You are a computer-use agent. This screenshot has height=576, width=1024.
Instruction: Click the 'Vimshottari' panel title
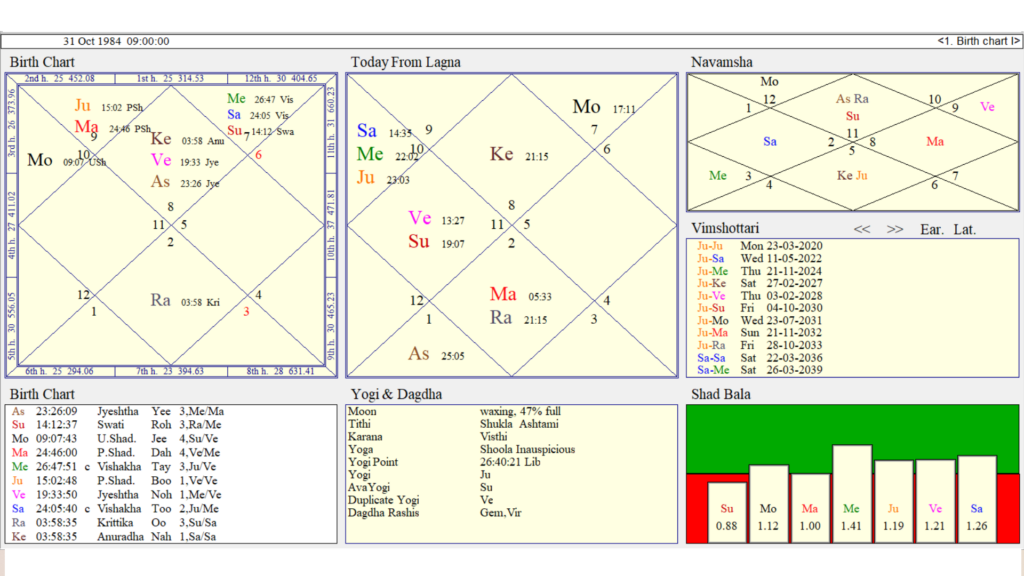click(725, 229)
